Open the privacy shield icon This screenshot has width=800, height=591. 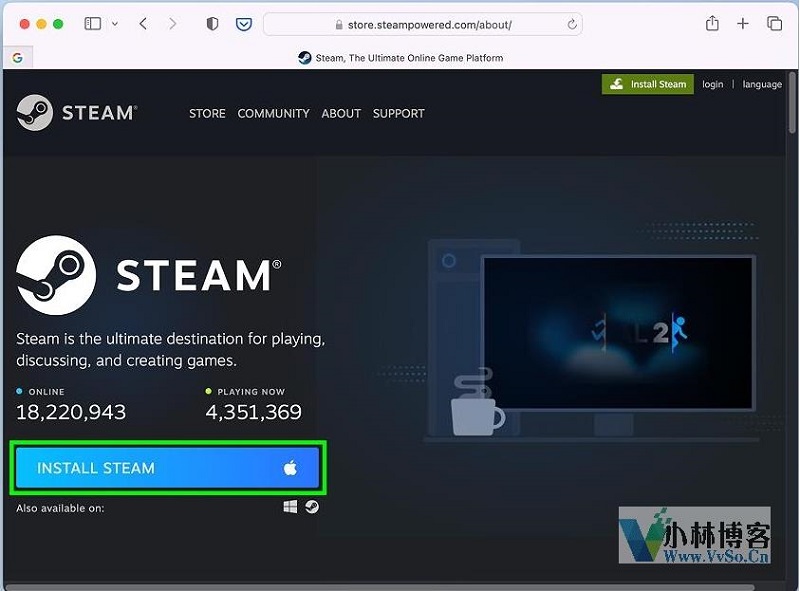point(212,24)
